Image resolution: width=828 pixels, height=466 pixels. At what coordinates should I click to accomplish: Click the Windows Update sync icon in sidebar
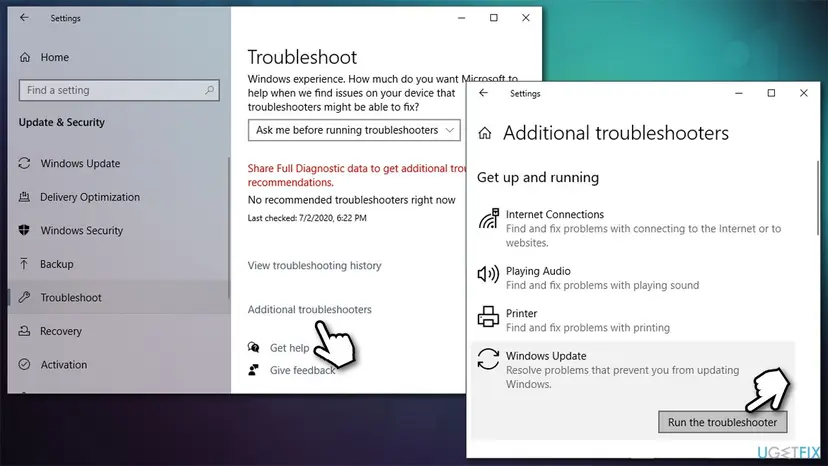coord(24,163)
